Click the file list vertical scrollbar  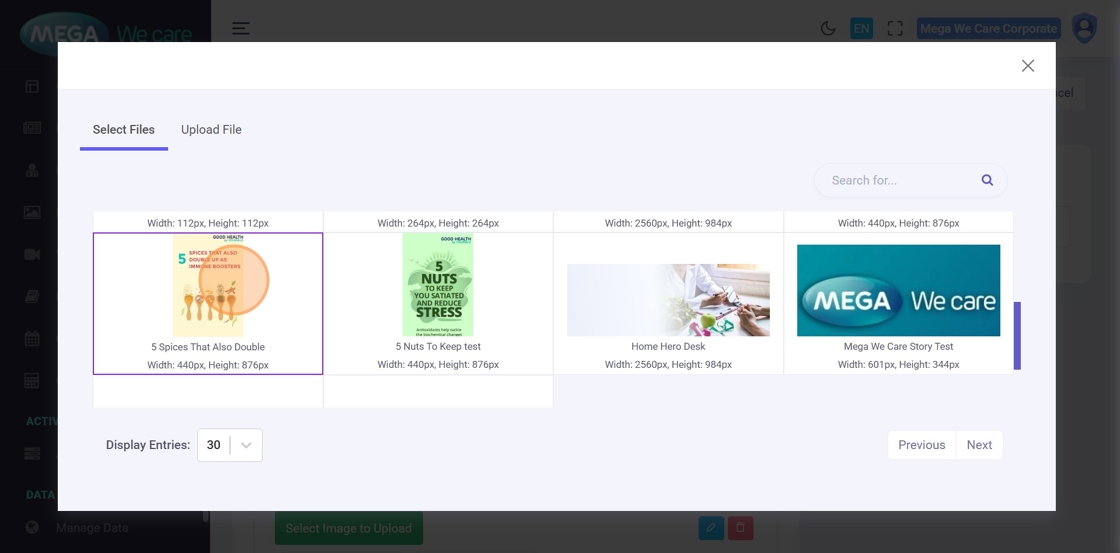(1017, 336)
